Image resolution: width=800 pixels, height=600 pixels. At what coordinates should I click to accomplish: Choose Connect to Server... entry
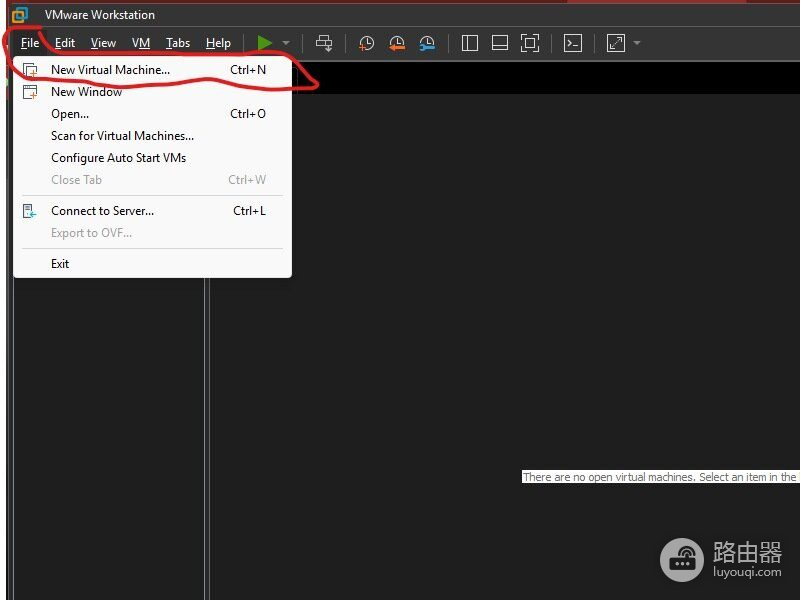[x=153, y=211]
